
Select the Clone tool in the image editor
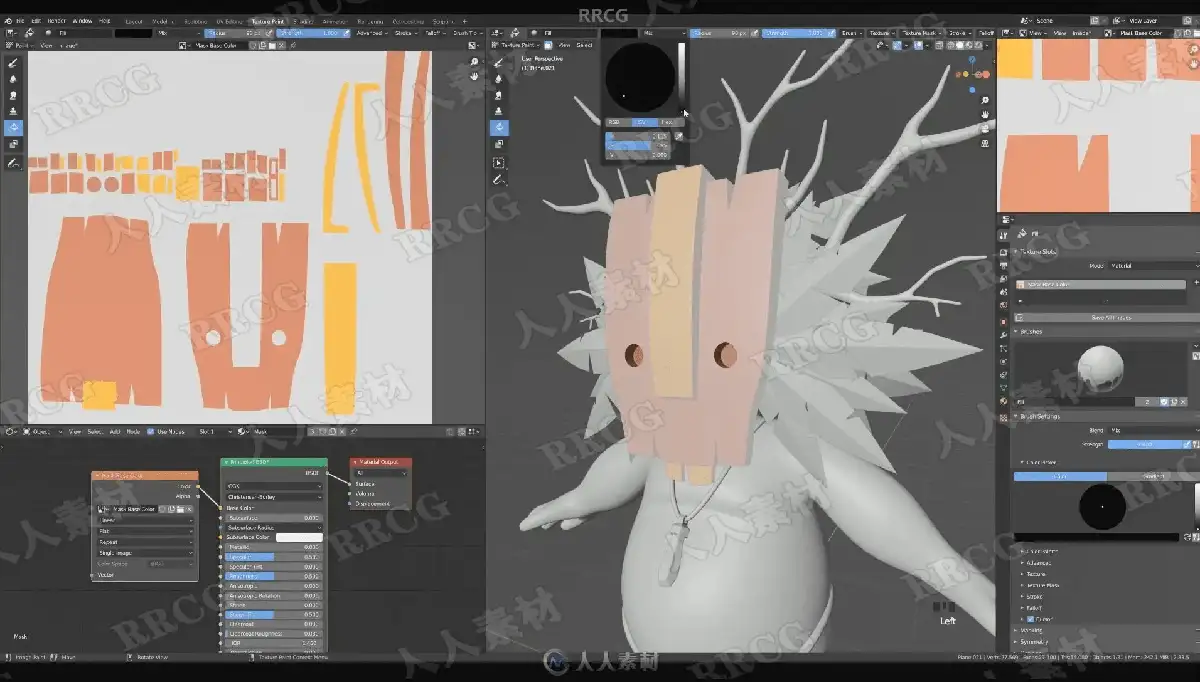click(14, 111)
